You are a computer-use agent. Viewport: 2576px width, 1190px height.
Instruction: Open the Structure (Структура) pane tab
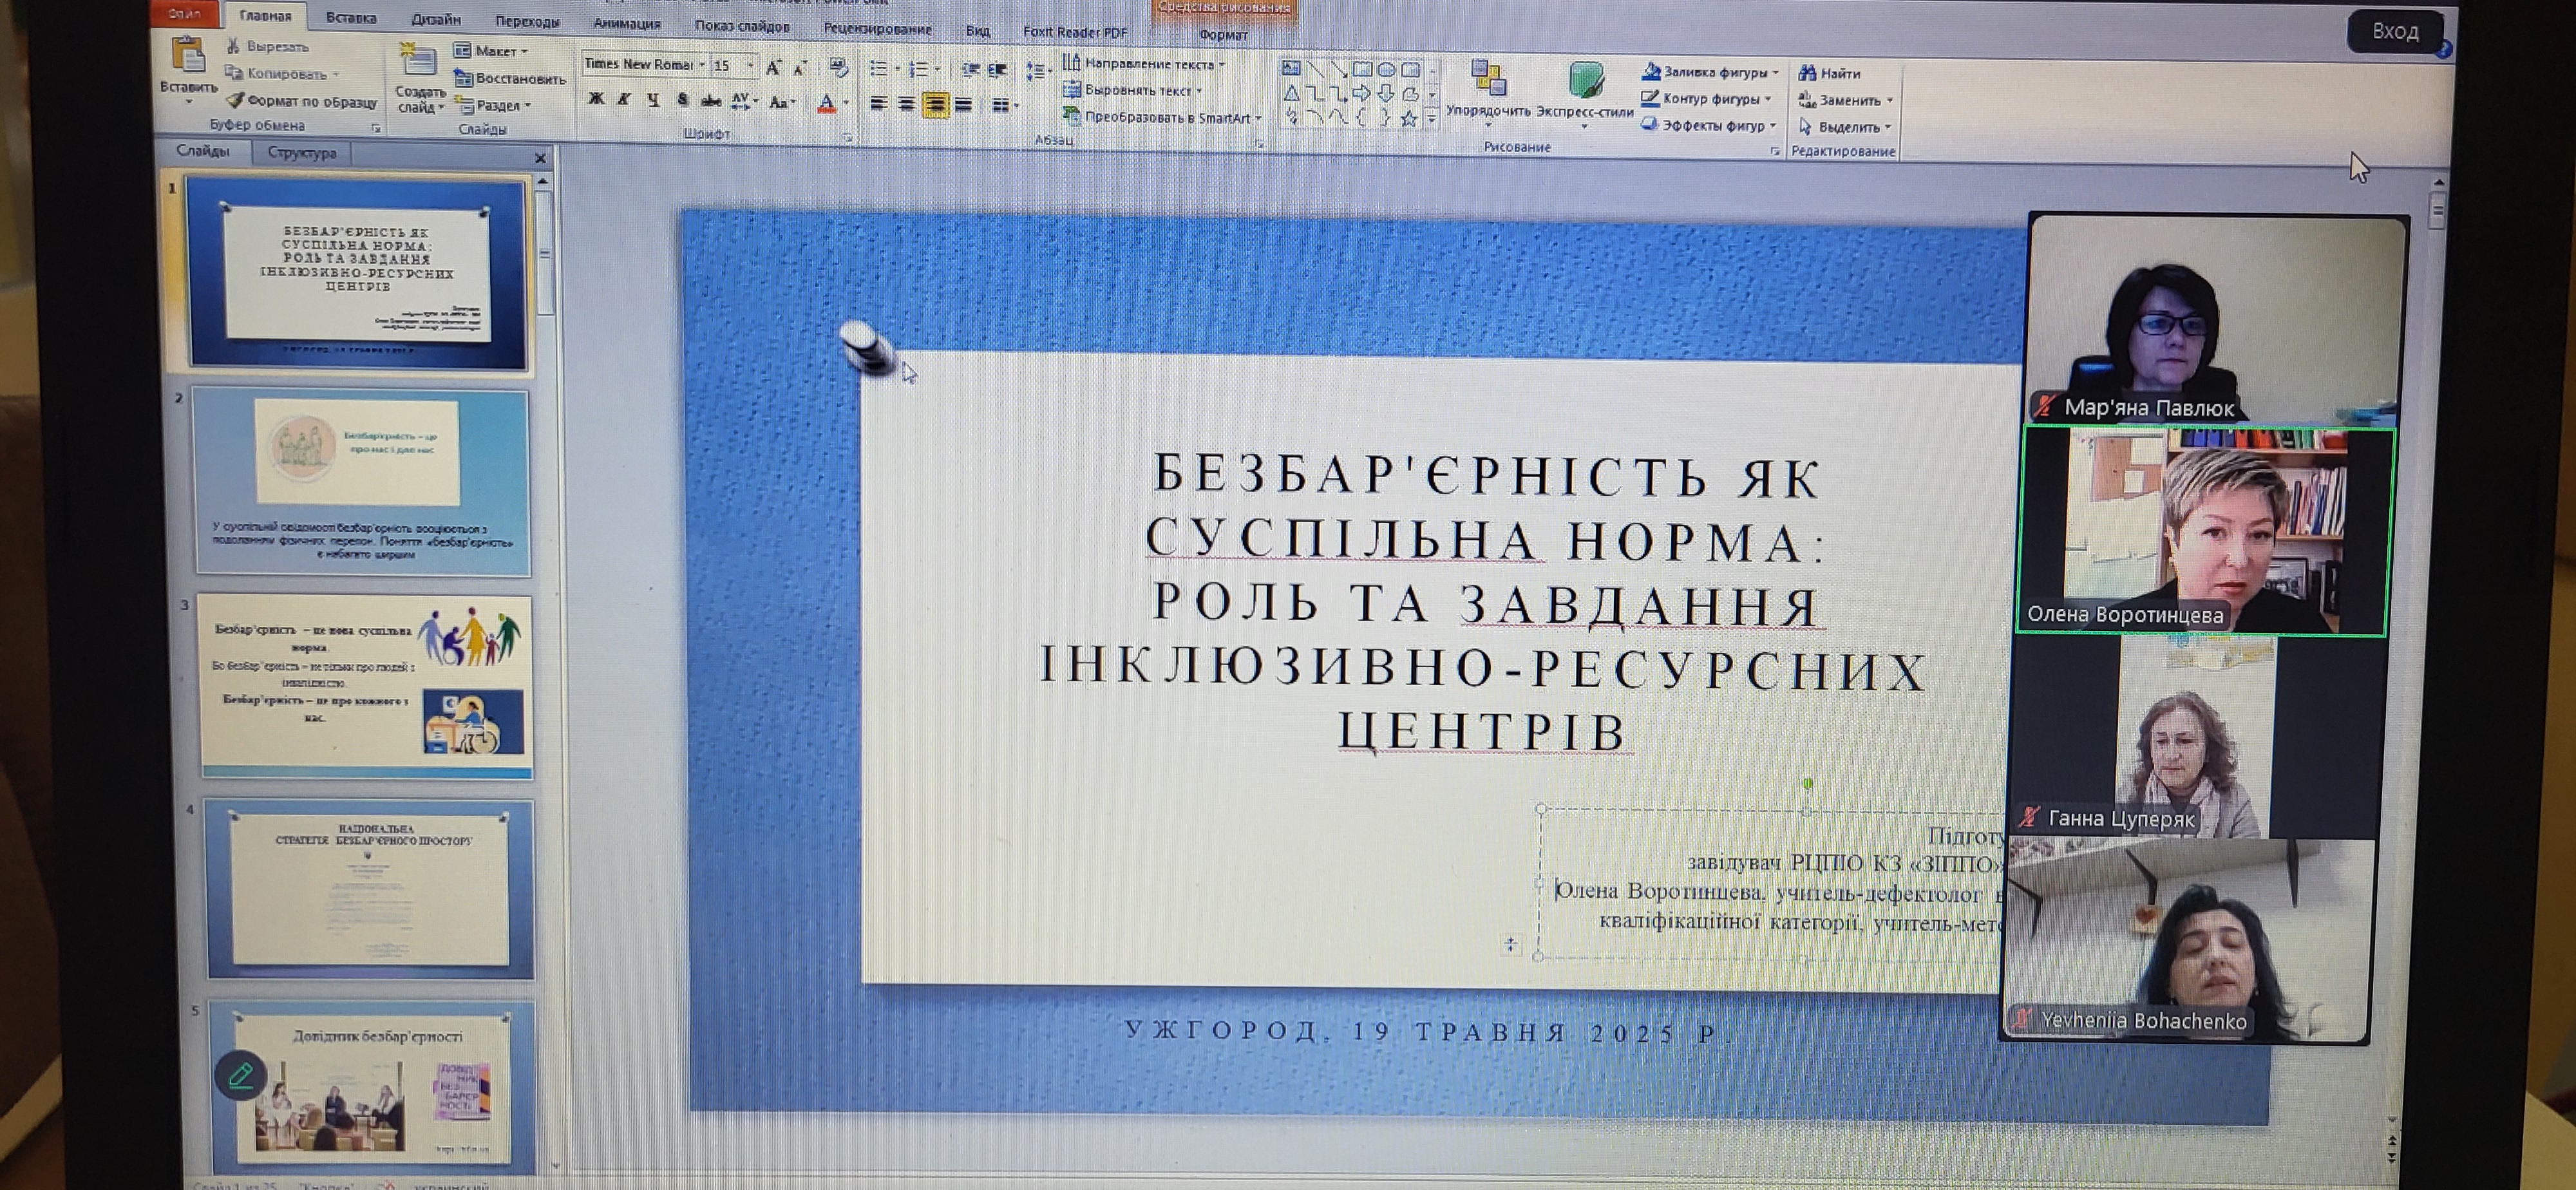(302, 152)
